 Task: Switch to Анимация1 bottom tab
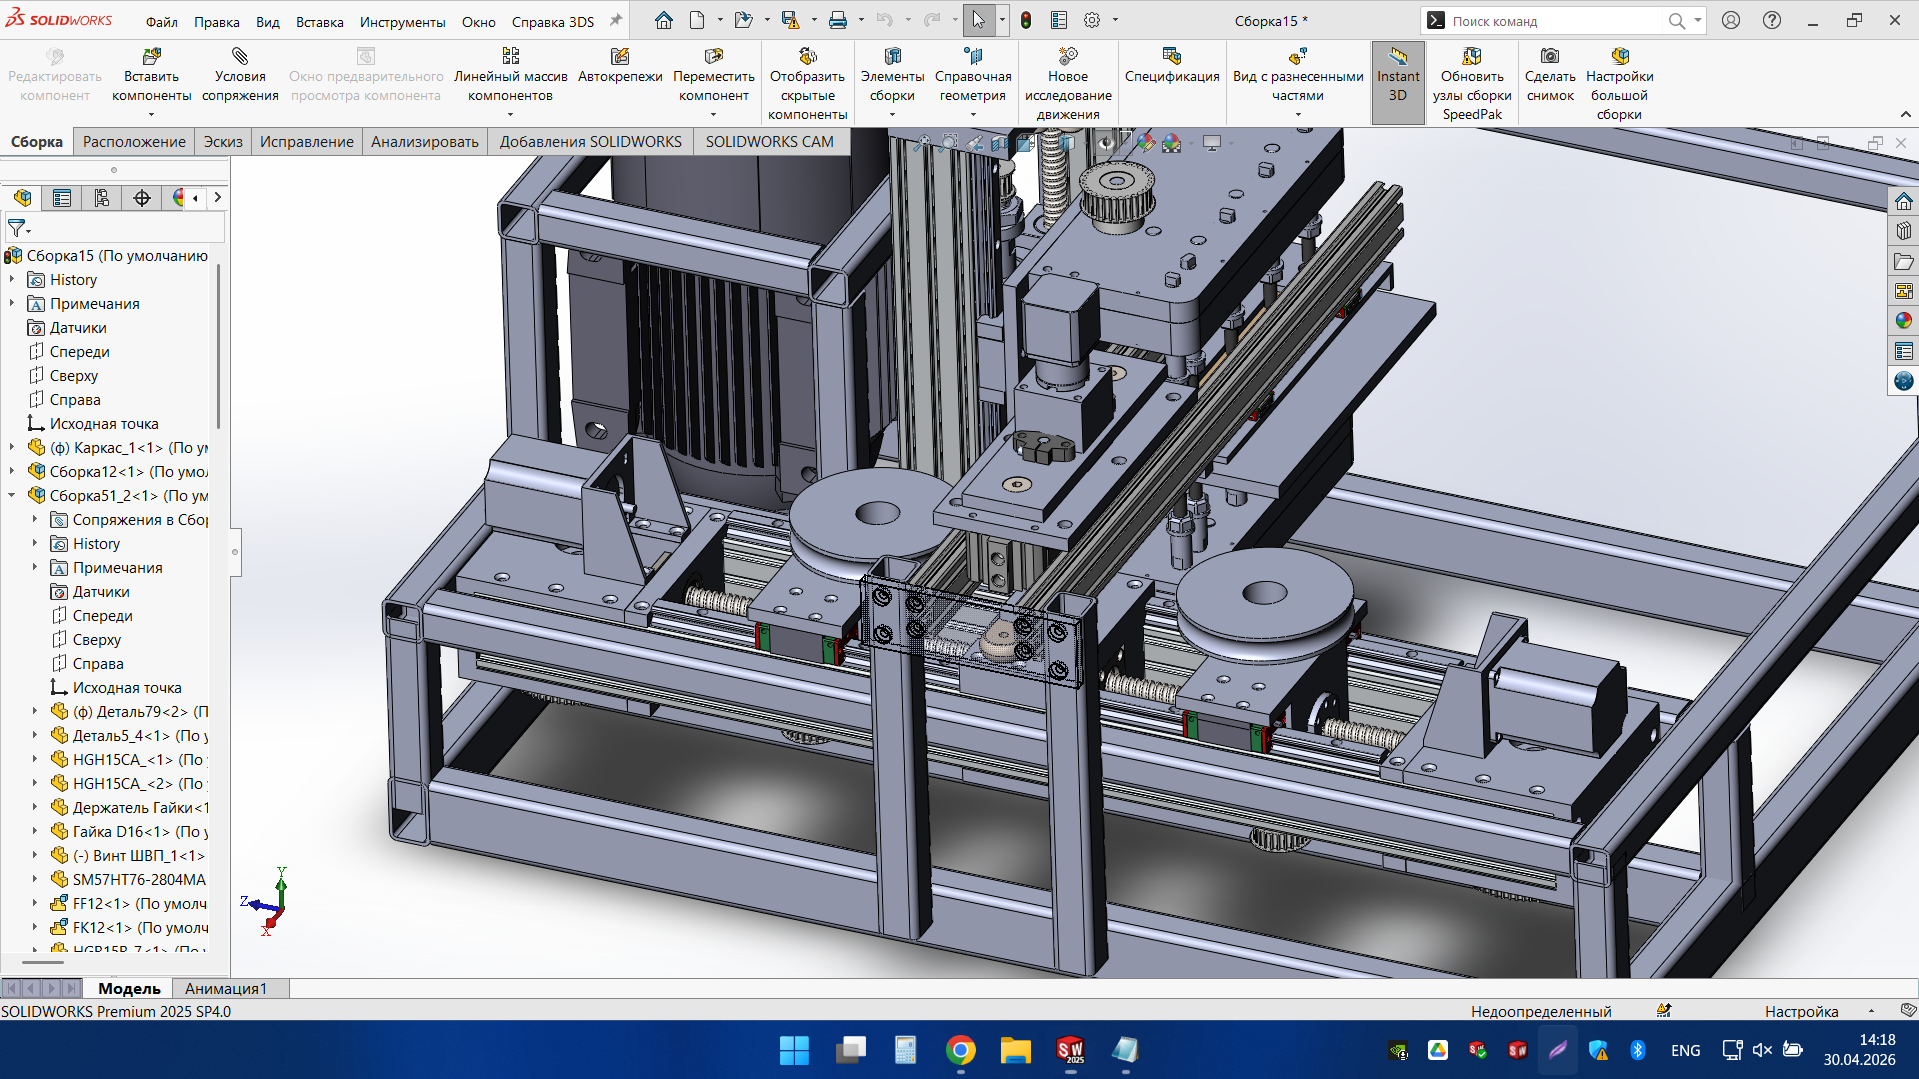pos(226,988)
